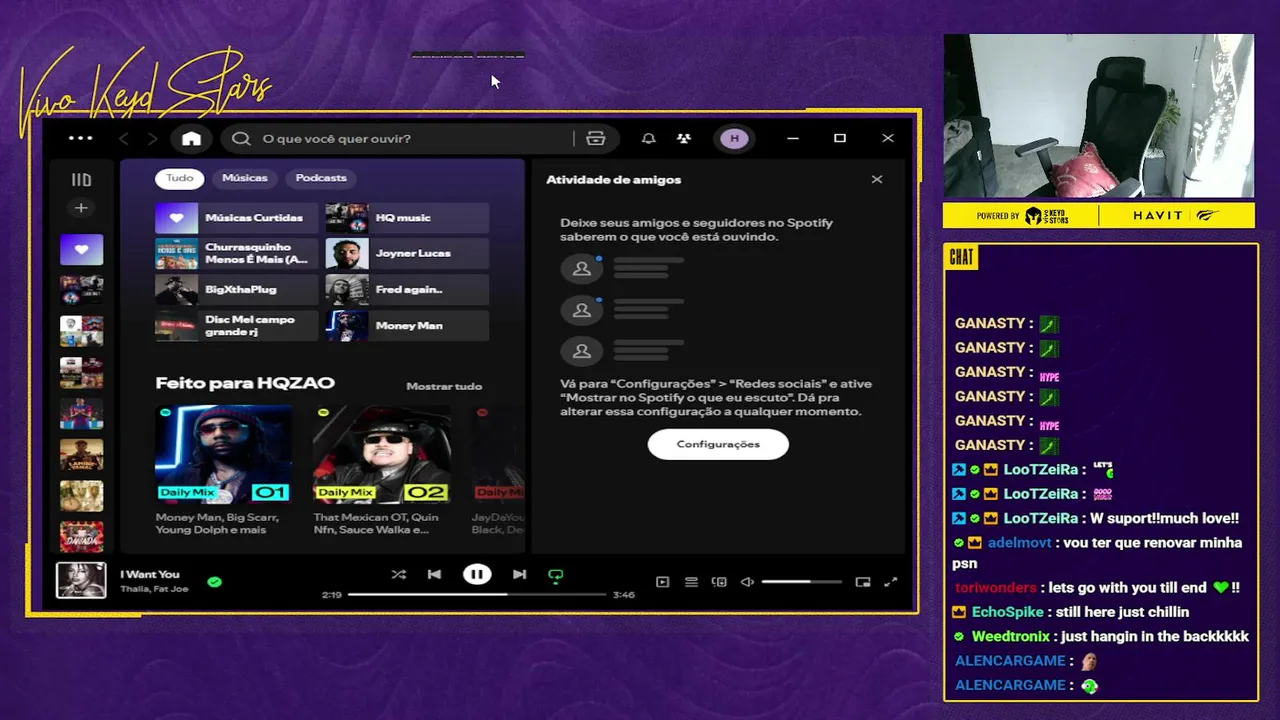Image resolution: width=1280 pixels, height=720 pixels.
Task: Click the adelmovt username in chat
Action: click(1019, 543)
